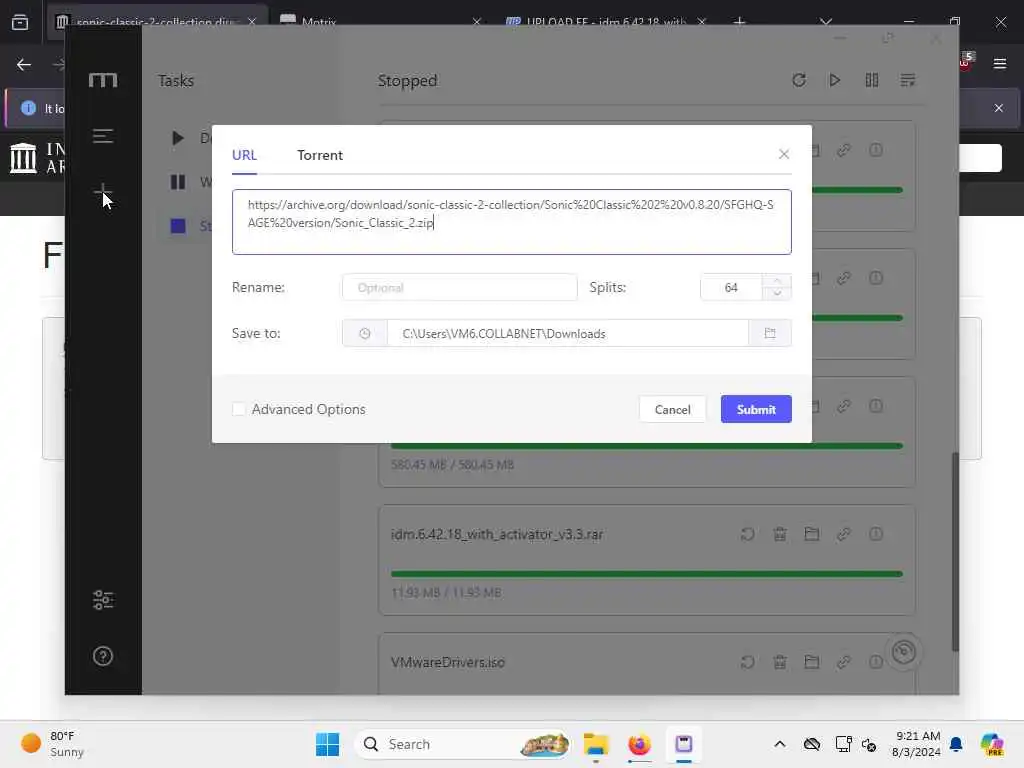Restart the idm.6.42.18 rar task
This screenshot has width=1024, height=768.
(x=747, y=534)
